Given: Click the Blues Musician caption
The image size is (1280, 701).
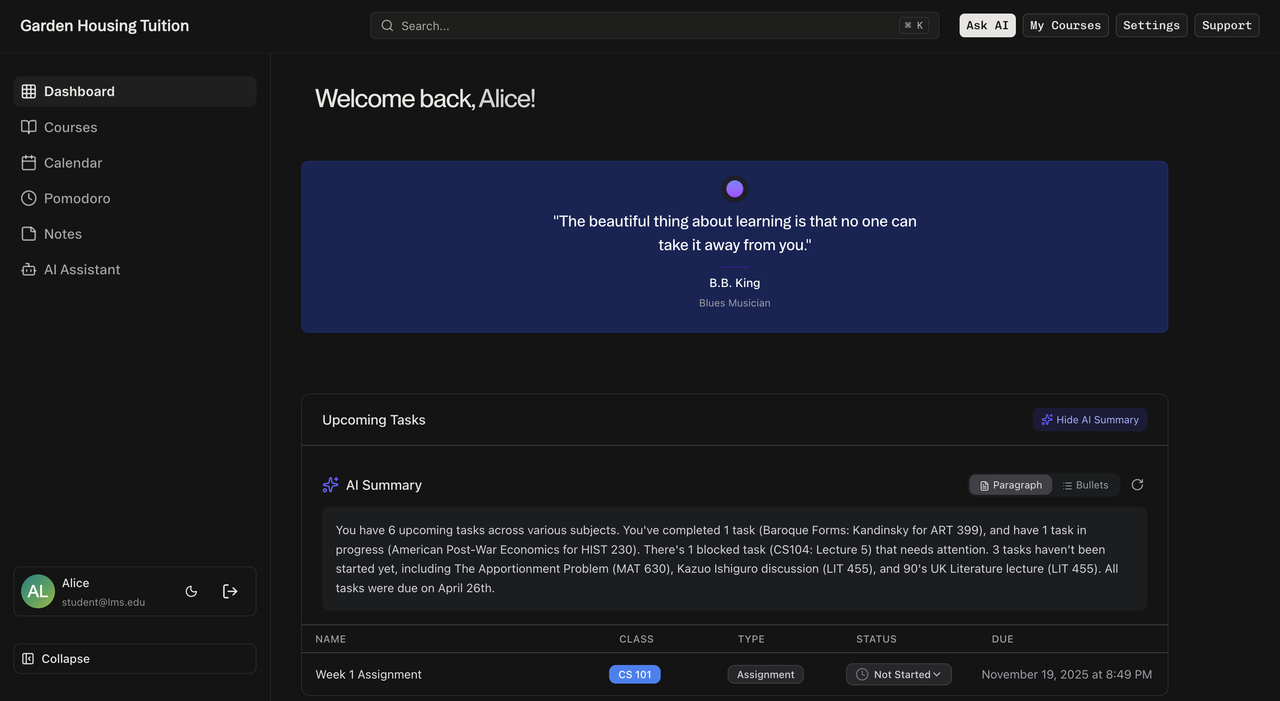Looking at the screenshot, I should [x=735, y=303].
